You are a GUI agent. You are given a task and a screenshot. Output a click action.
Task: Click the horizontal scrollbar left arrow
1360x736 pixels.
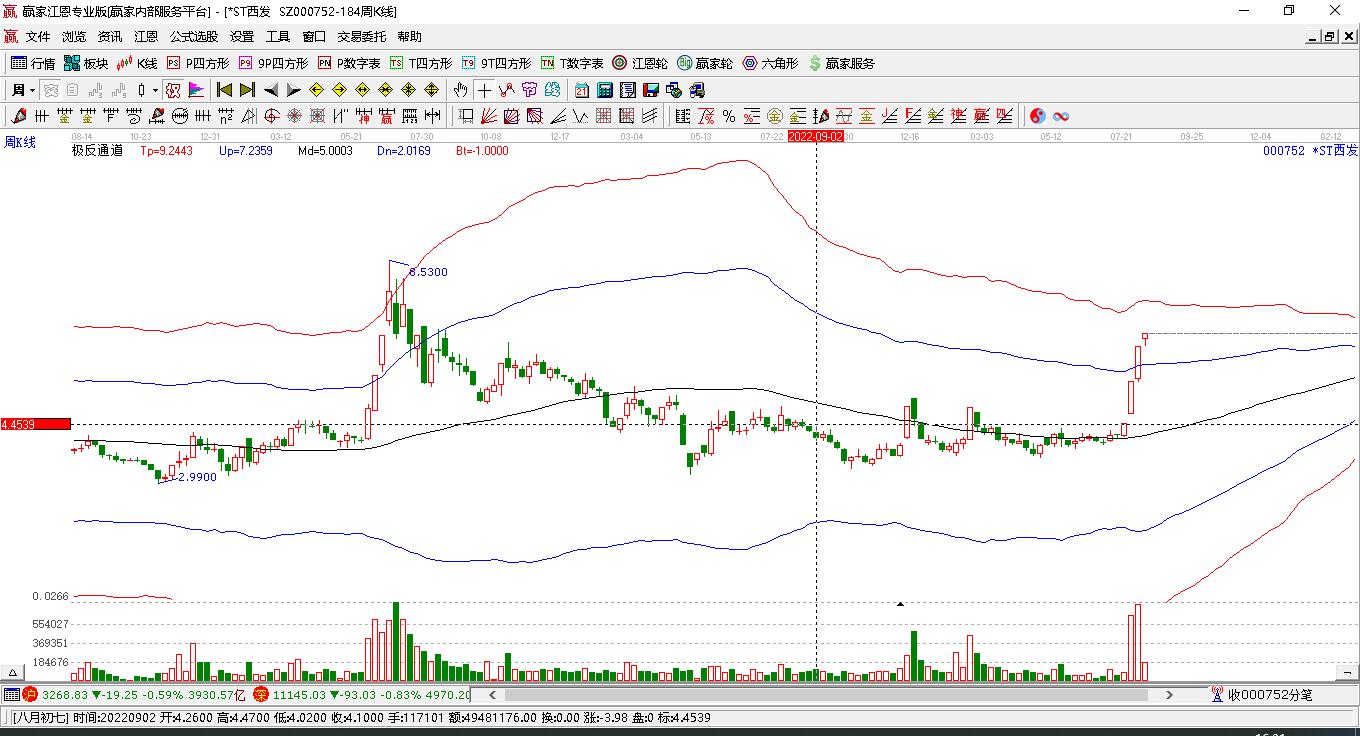point(492,694)
